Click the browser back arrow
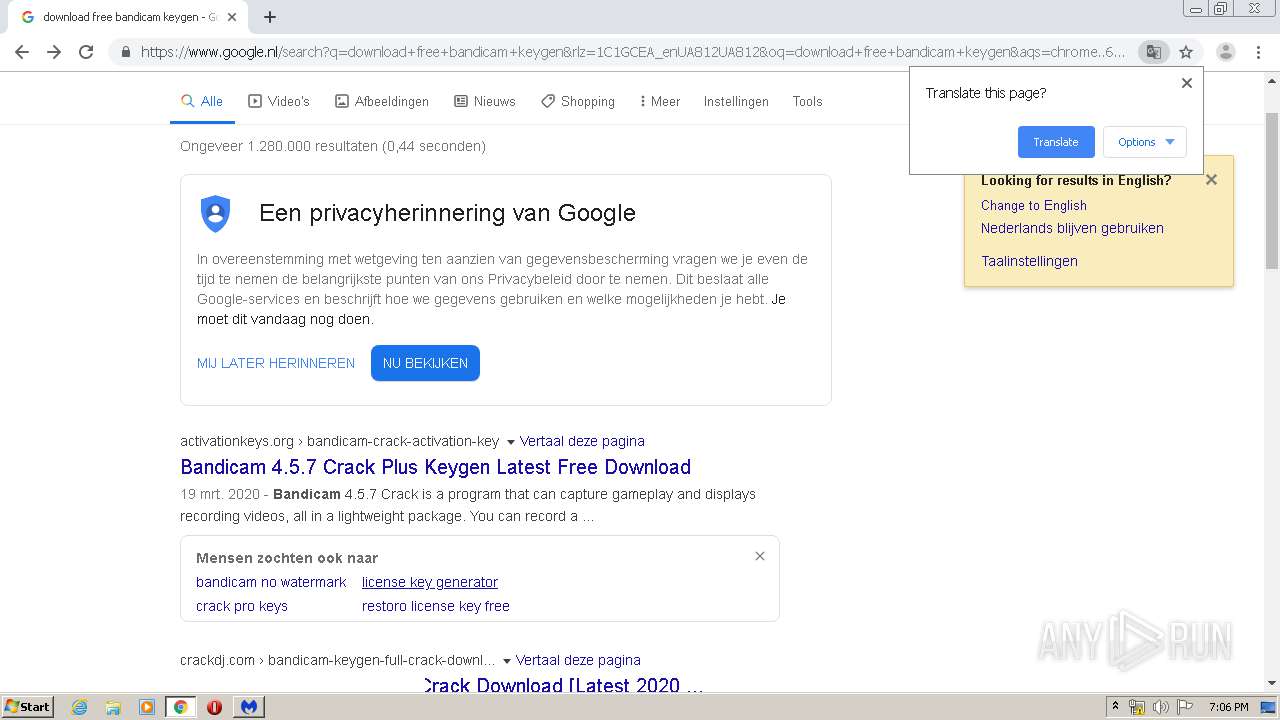 (x=22, y=52)
